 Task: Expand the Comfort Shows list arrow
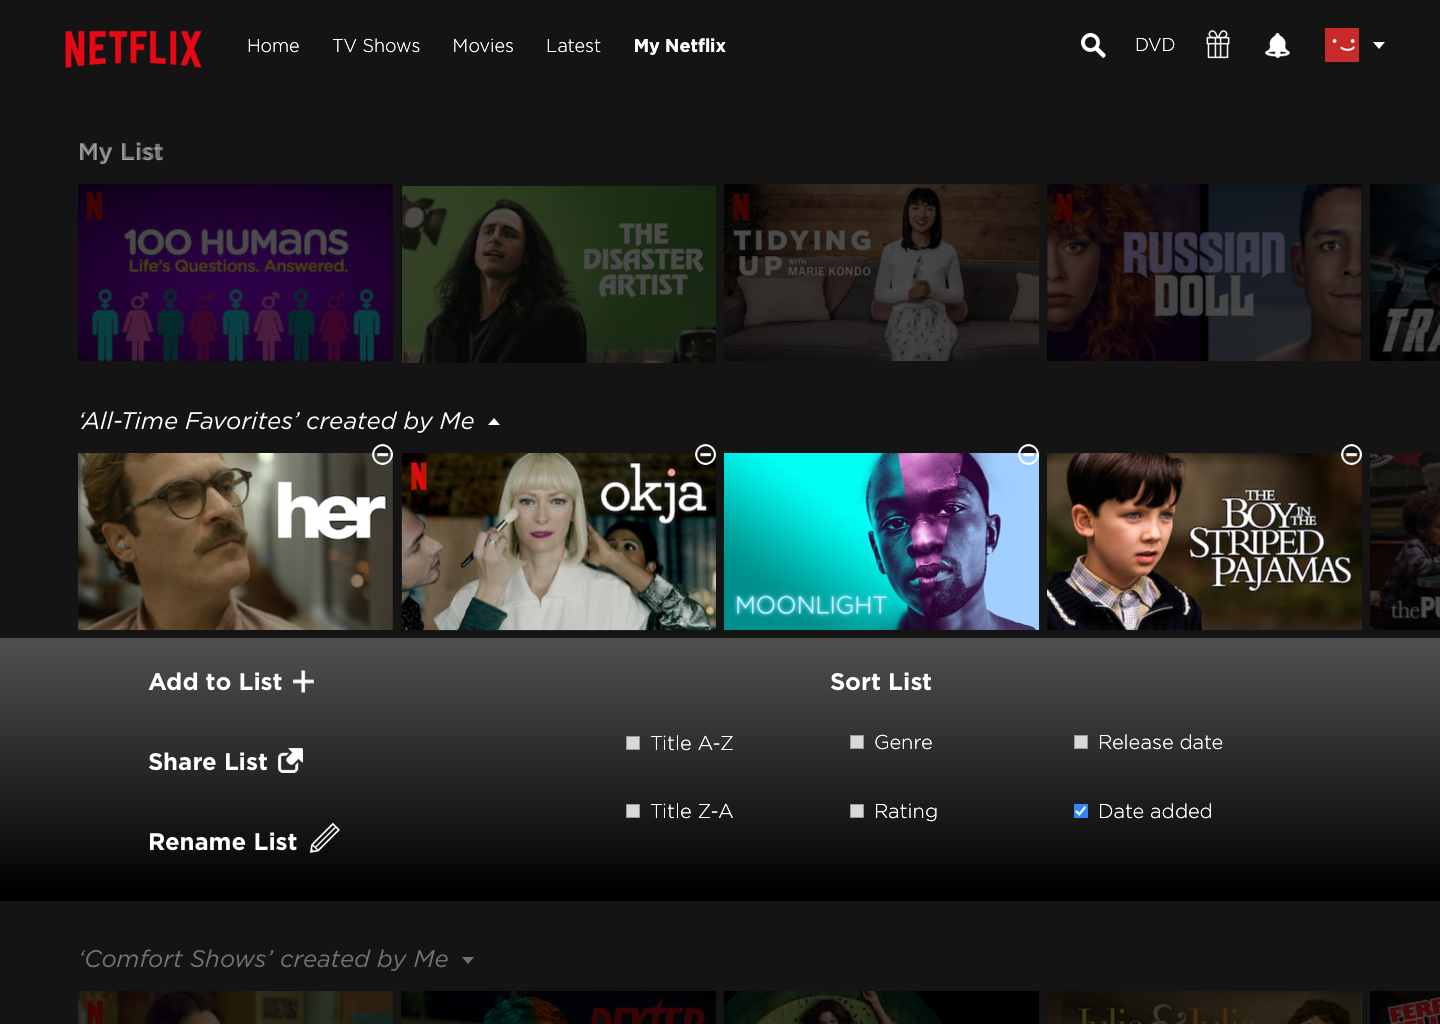[467, 960]
